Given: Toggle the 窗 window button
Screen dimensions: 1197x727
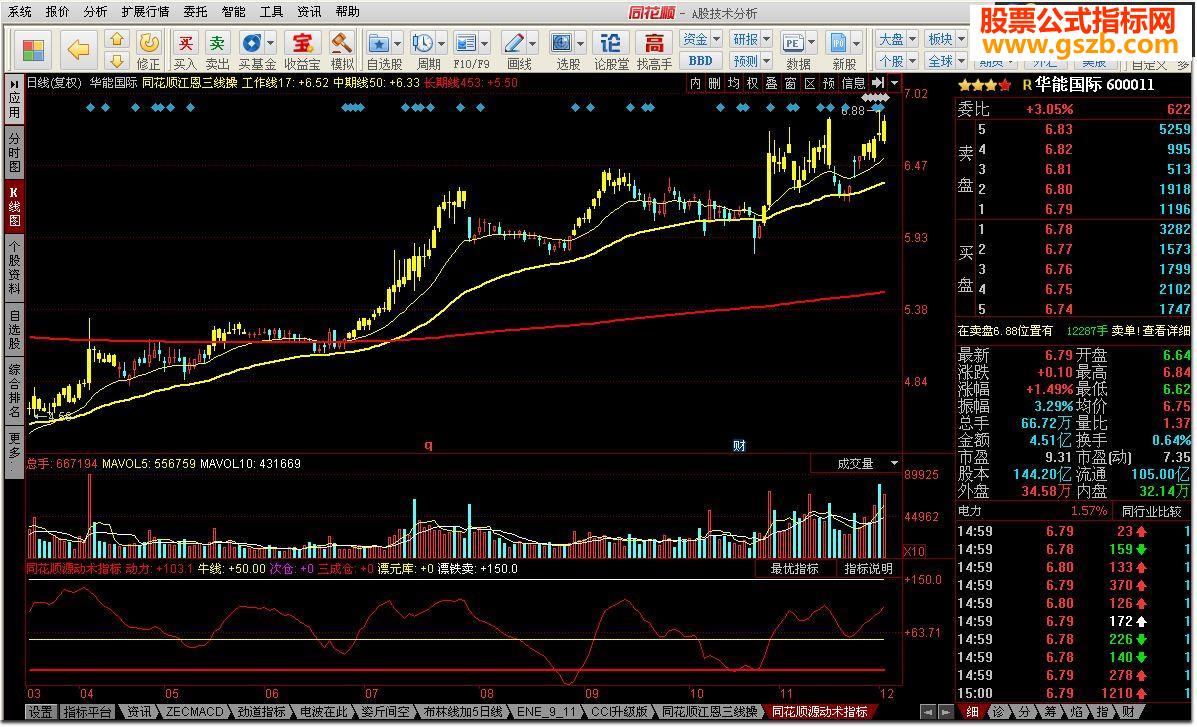Looking at the screenshot, I should click(x=790, y=82).
